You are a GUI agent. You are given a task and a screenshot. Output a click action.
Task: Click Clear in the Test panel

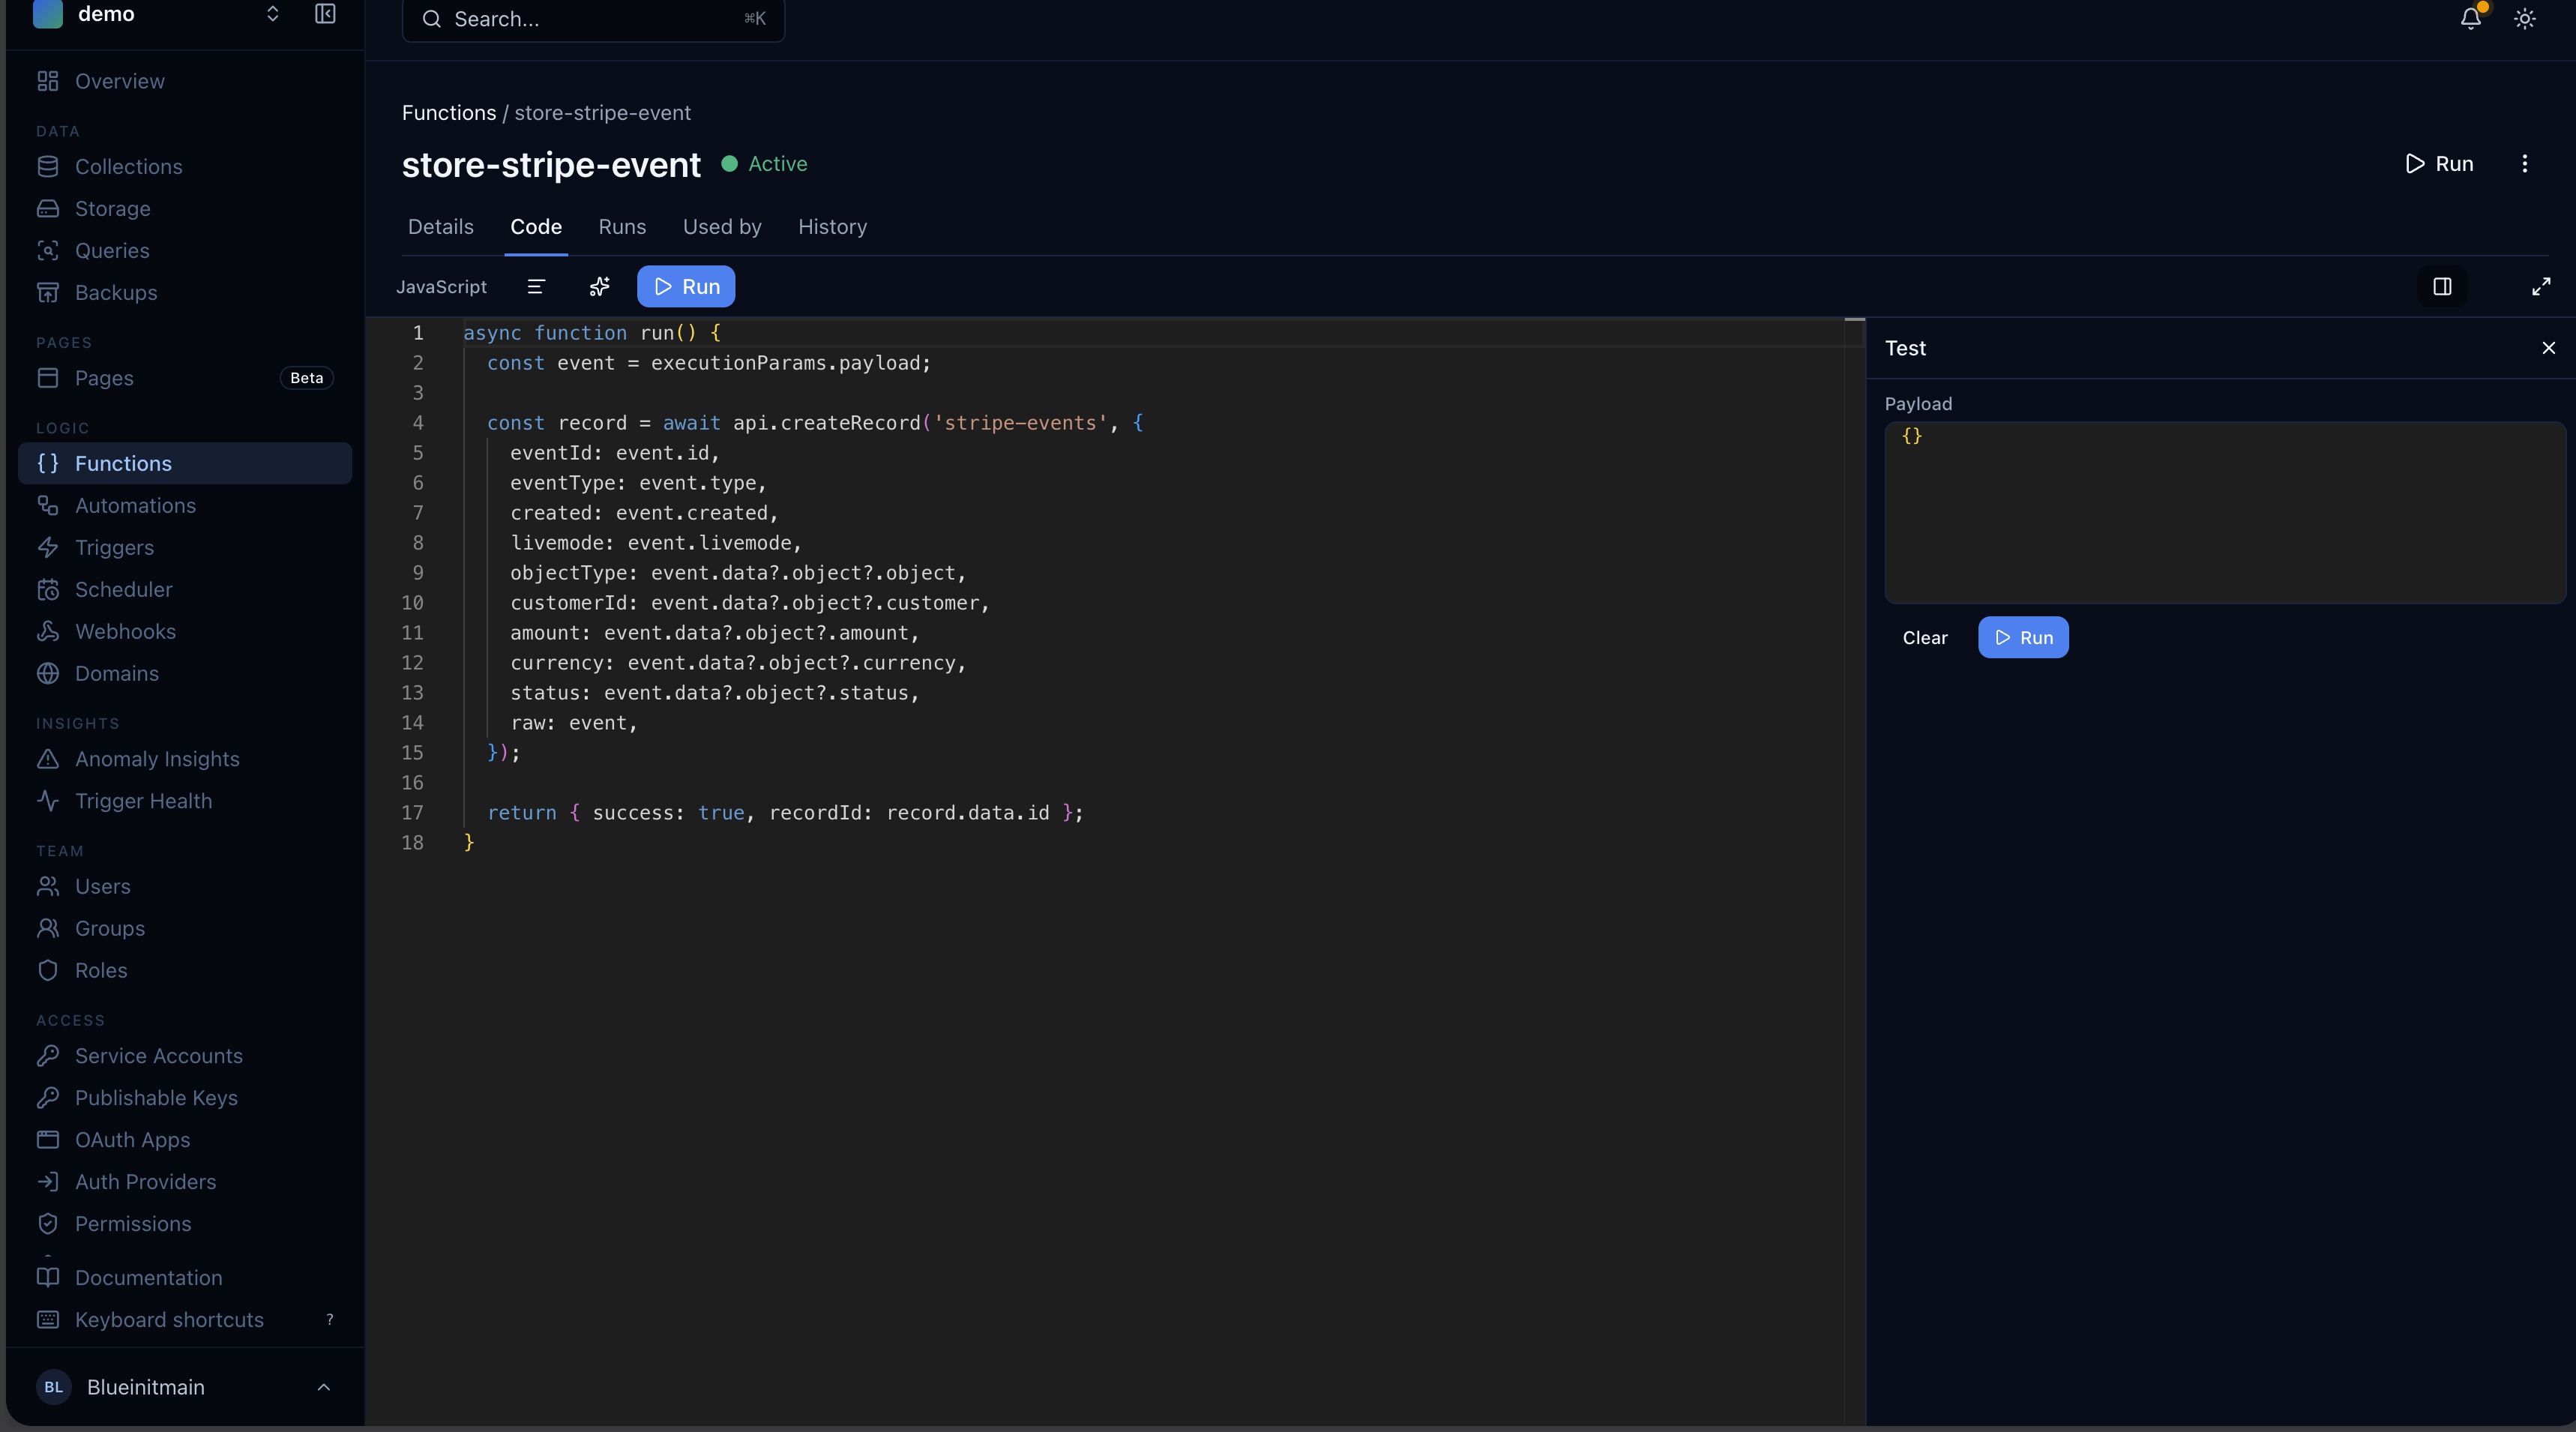coord(1924,638)
